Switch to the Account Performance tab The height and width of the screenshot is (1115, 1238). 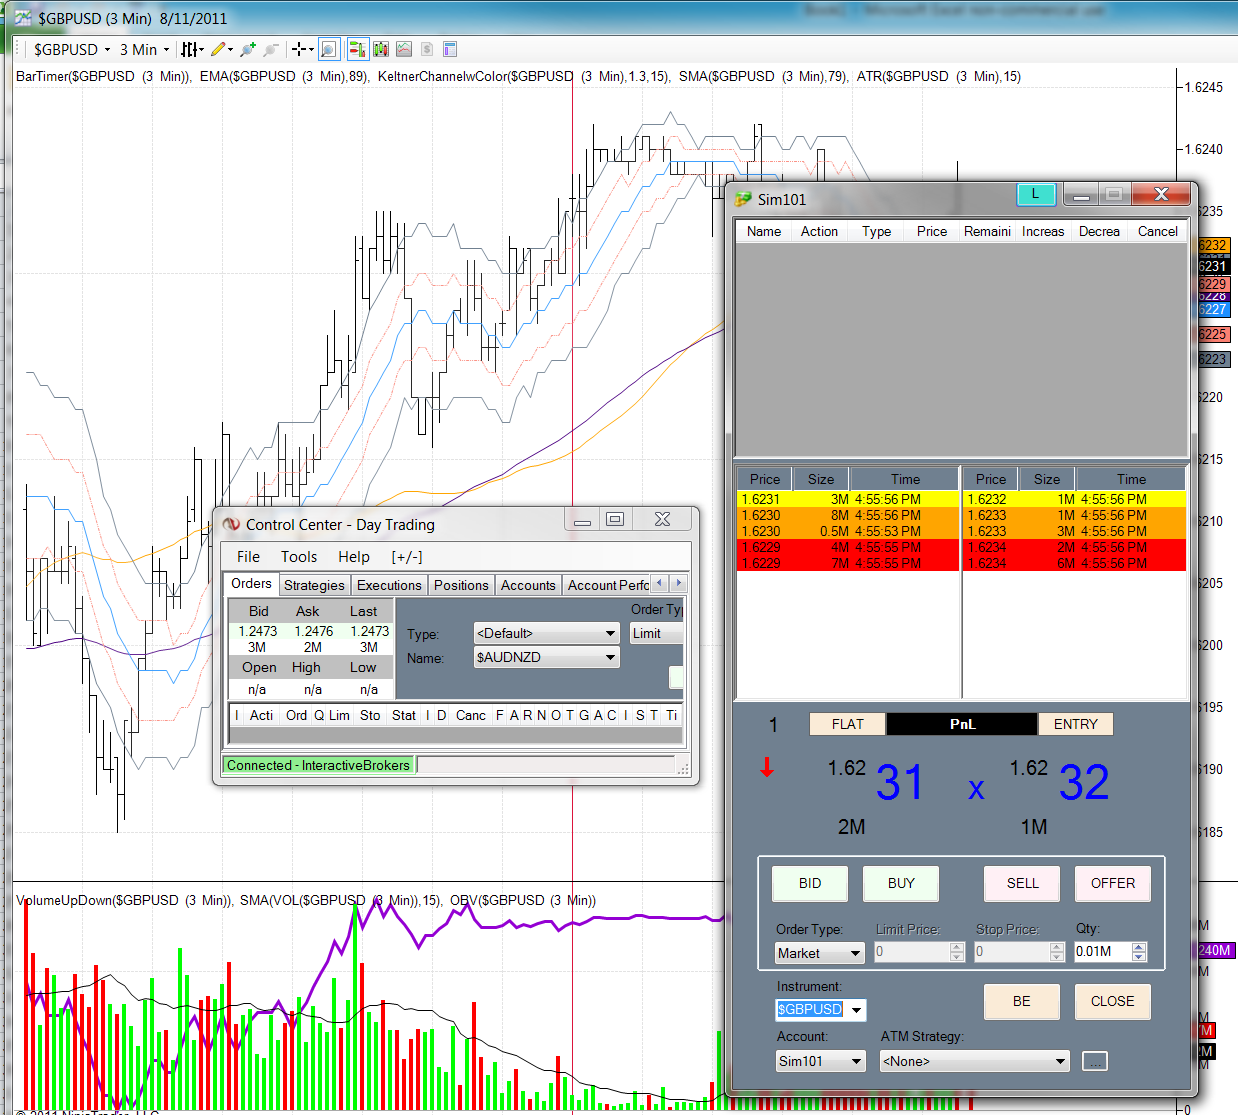point(608,585)
